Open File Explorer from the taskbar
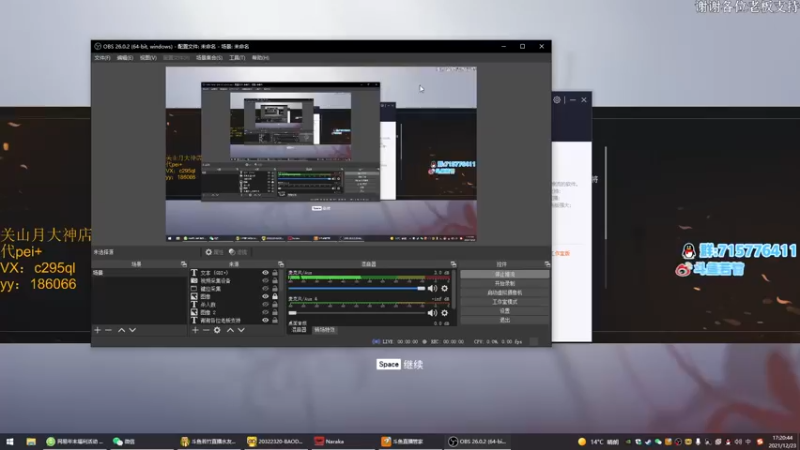The image size is (800, 450). tap(31, 441)
